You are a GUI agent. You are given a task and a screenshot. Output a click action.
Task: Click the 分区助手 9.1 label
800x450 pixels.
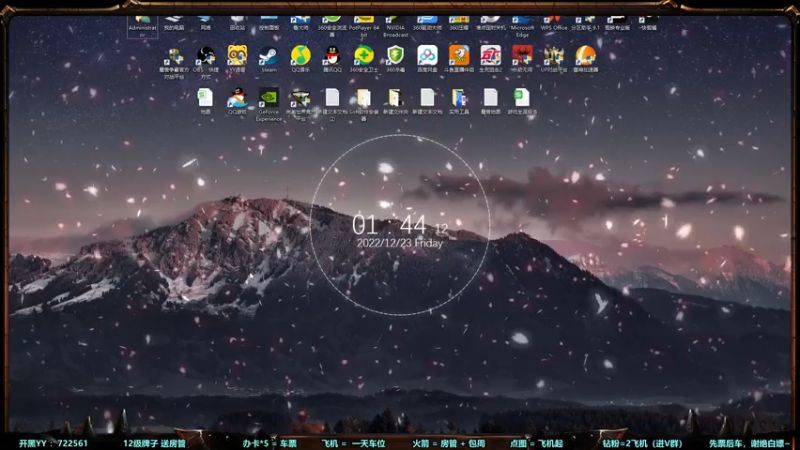(x=585, y=28)
